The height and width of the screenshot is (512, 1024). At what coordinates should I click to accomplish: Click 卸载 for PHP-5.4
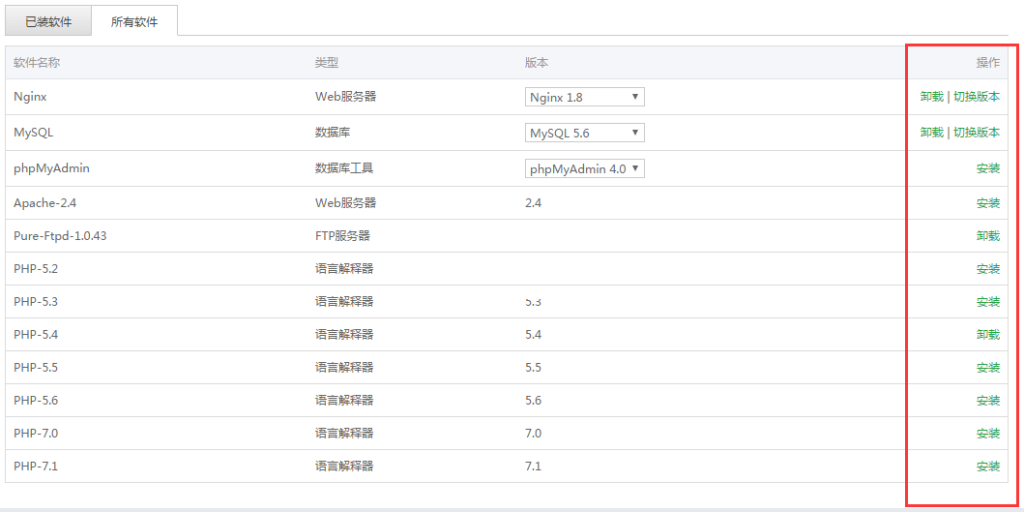(x=988, y=334)
